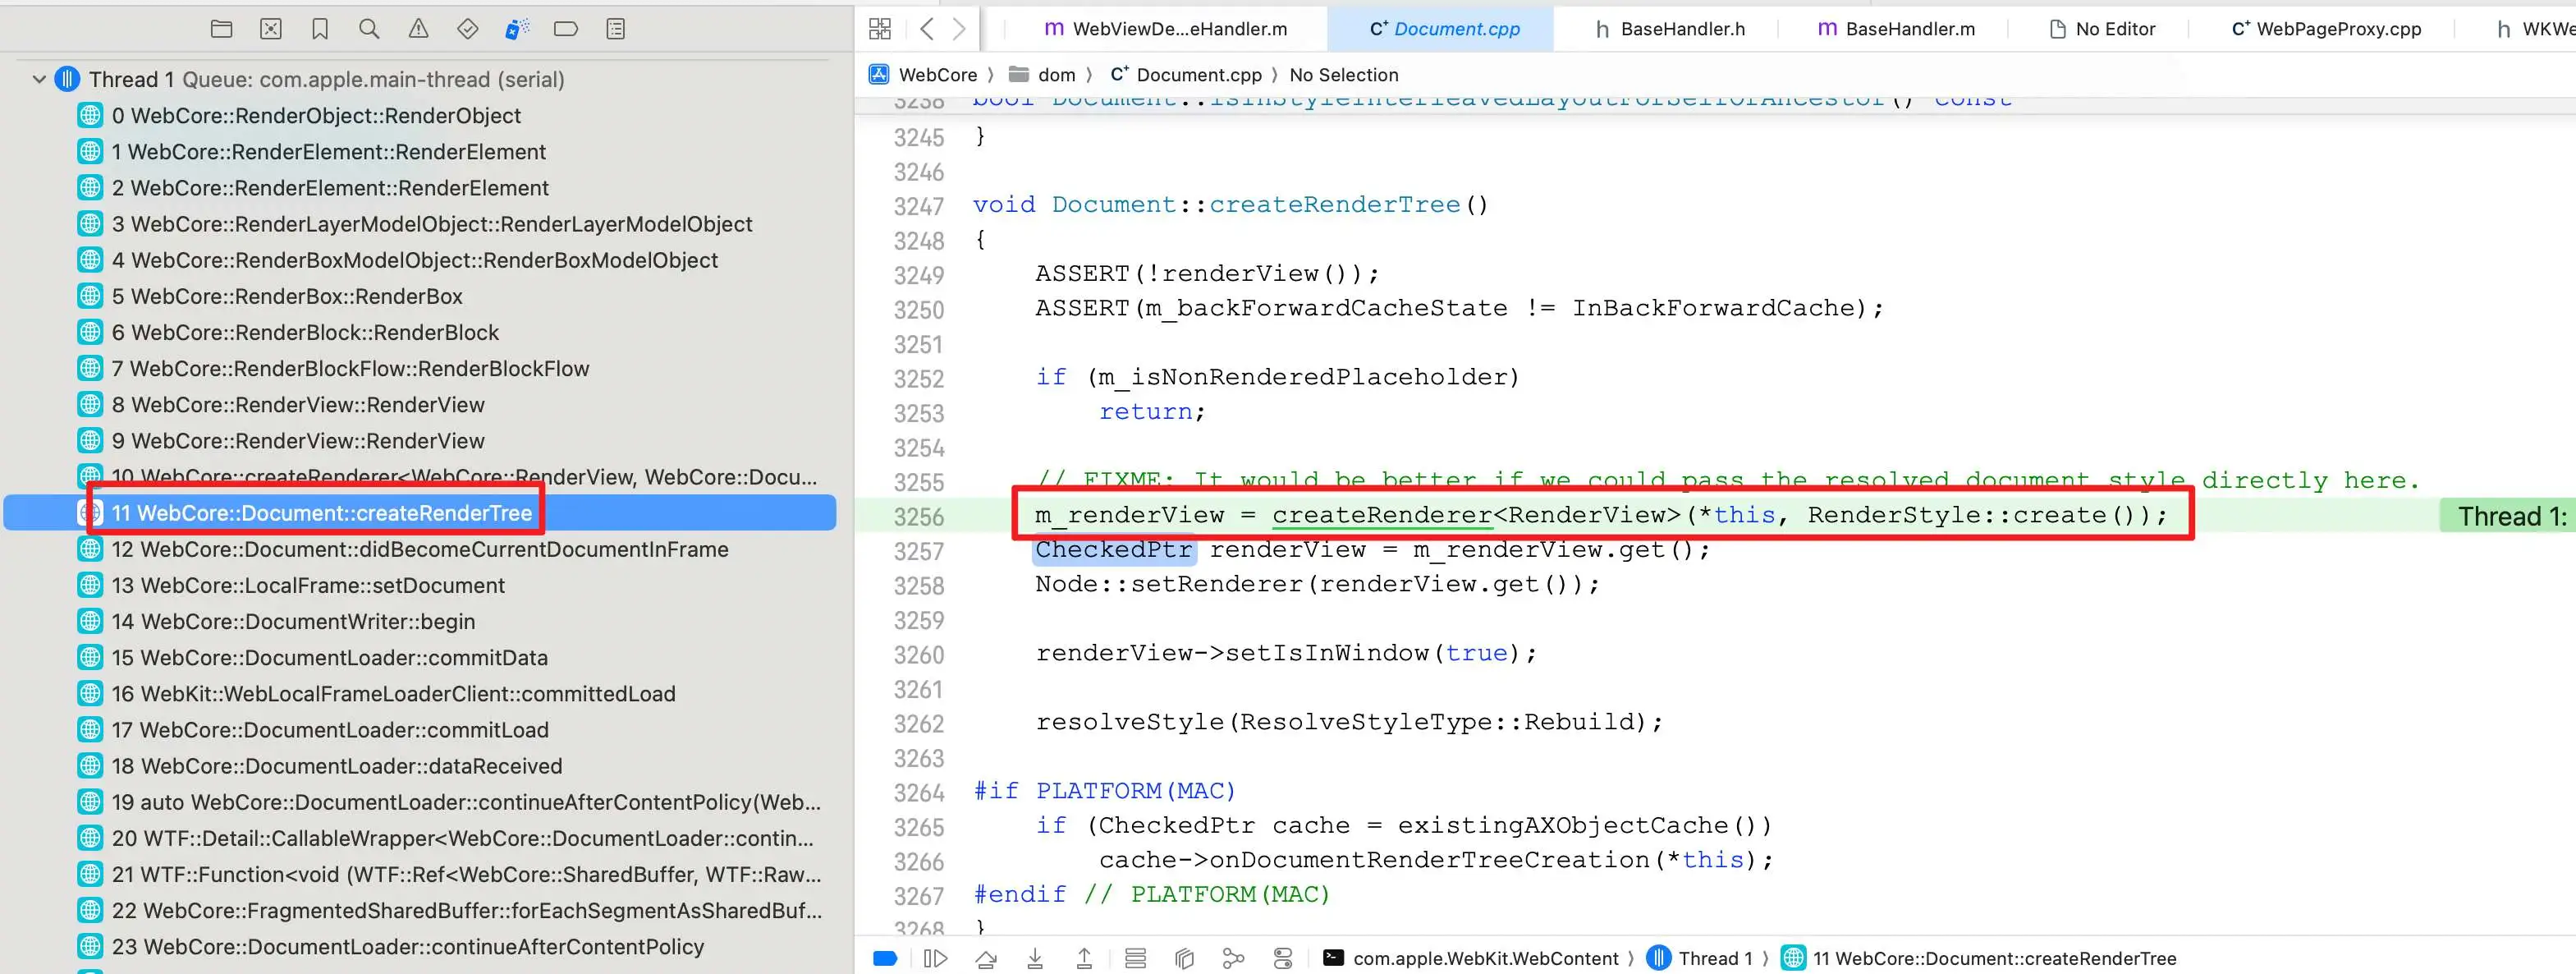The height and width of the screenshot is (974, 2576).
Task: Select frame 12 didBecomeCurrentDocumentInFrame
Action: [x=419, y=549]
